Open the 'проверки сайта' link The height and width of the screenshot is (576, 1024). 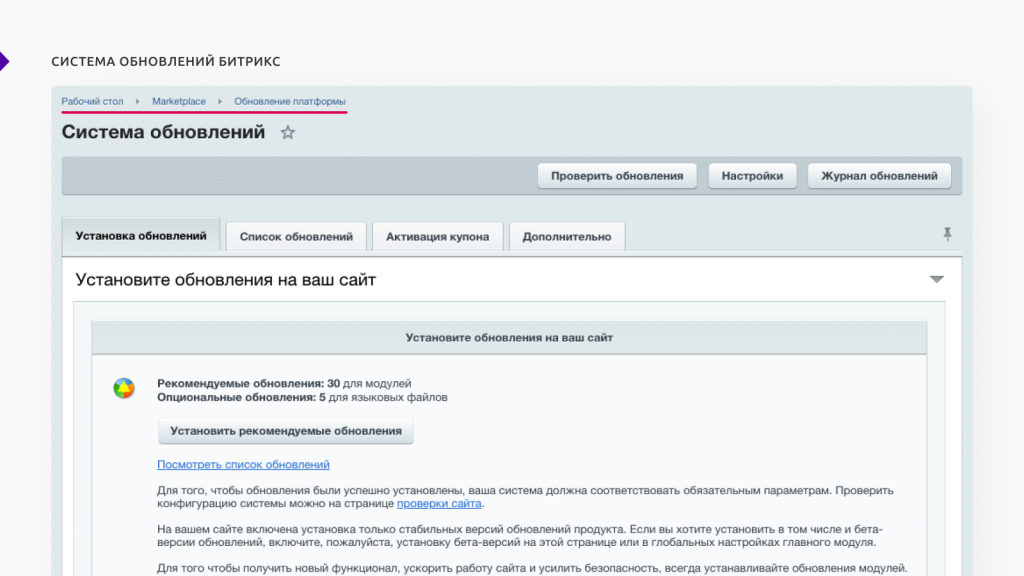[x=439, y=504]
